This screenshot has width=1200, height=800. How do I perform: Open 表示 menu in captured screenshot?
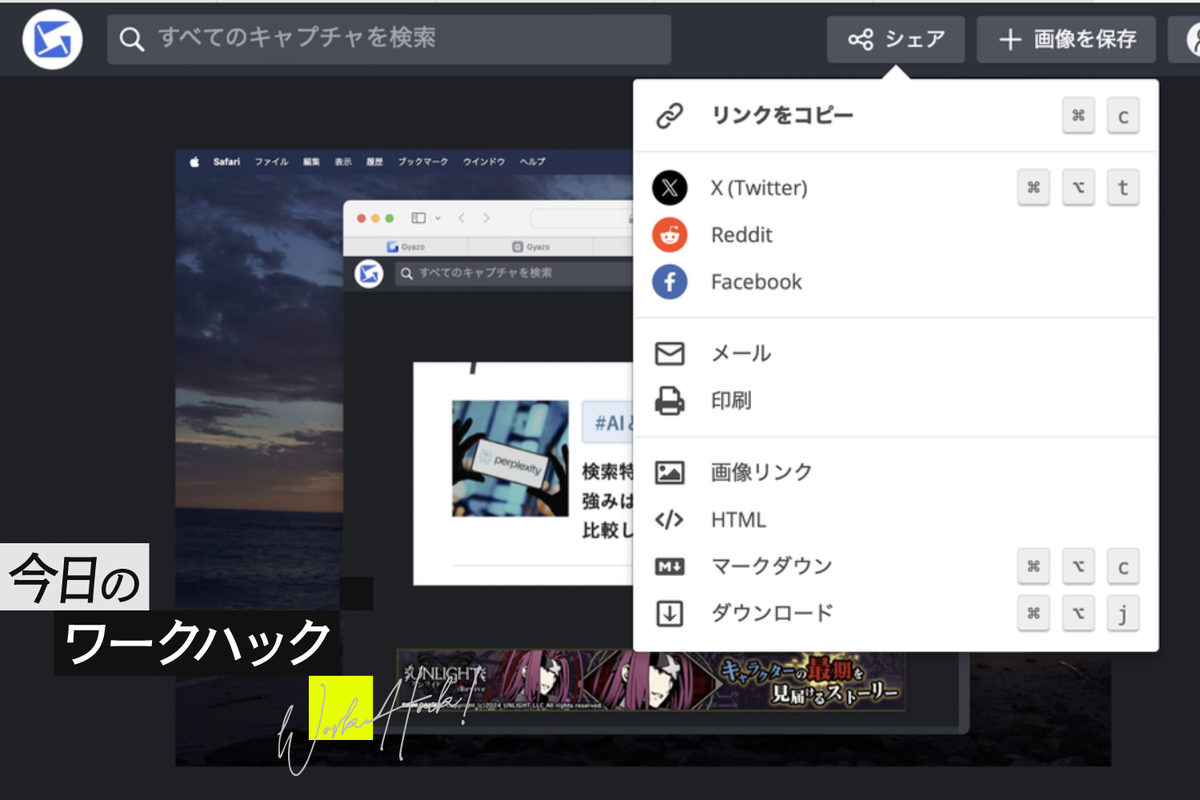click(x=343, y=162)
